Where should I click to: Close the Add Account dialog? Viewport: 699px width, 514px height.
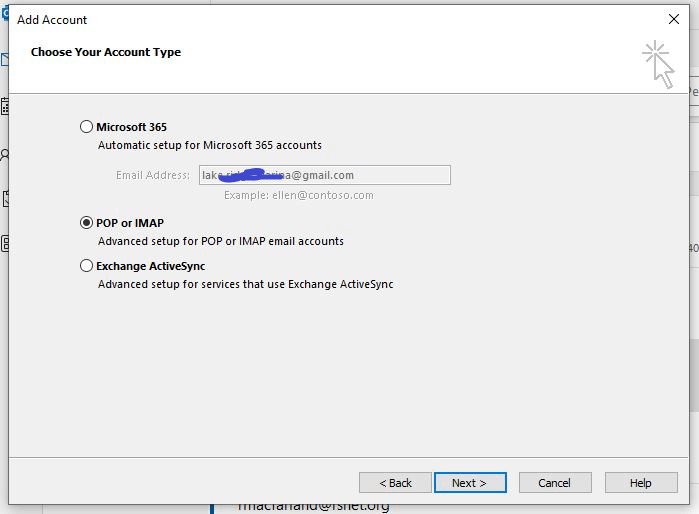(x=674, y=19)
